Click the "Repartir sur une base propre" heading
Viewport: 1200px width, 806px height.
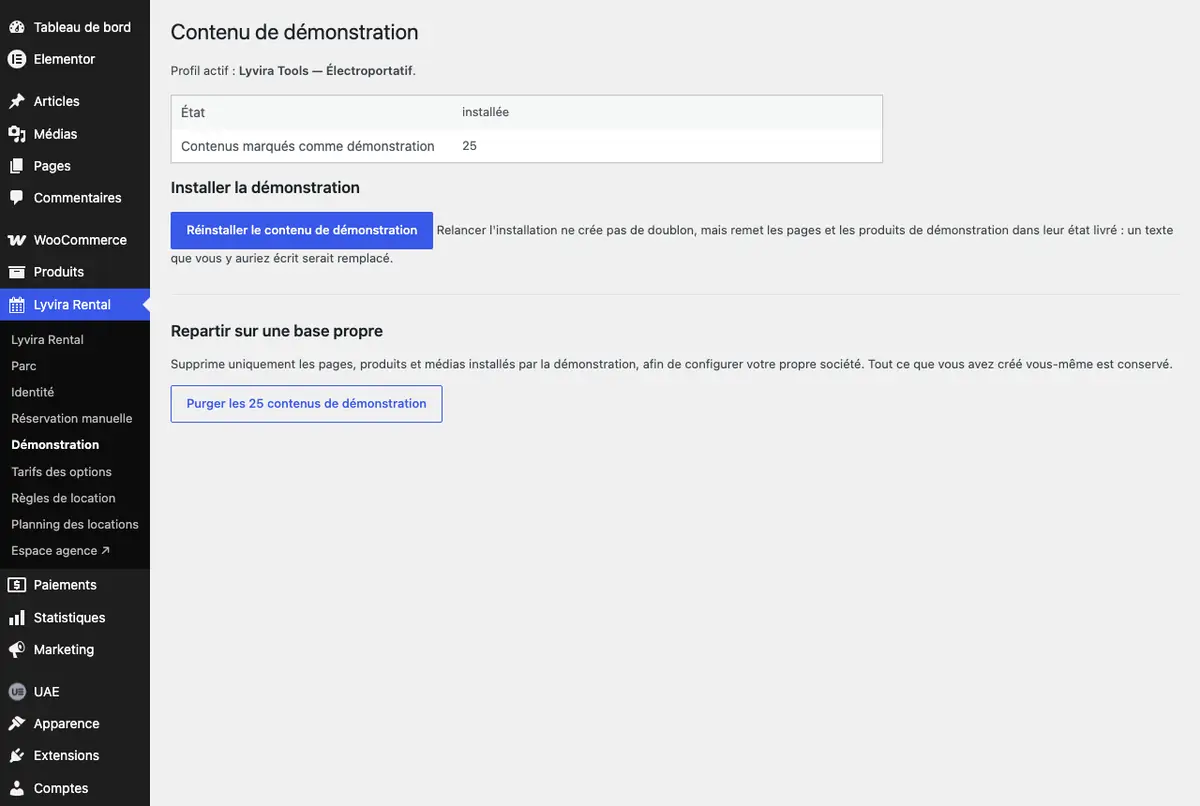277,331
